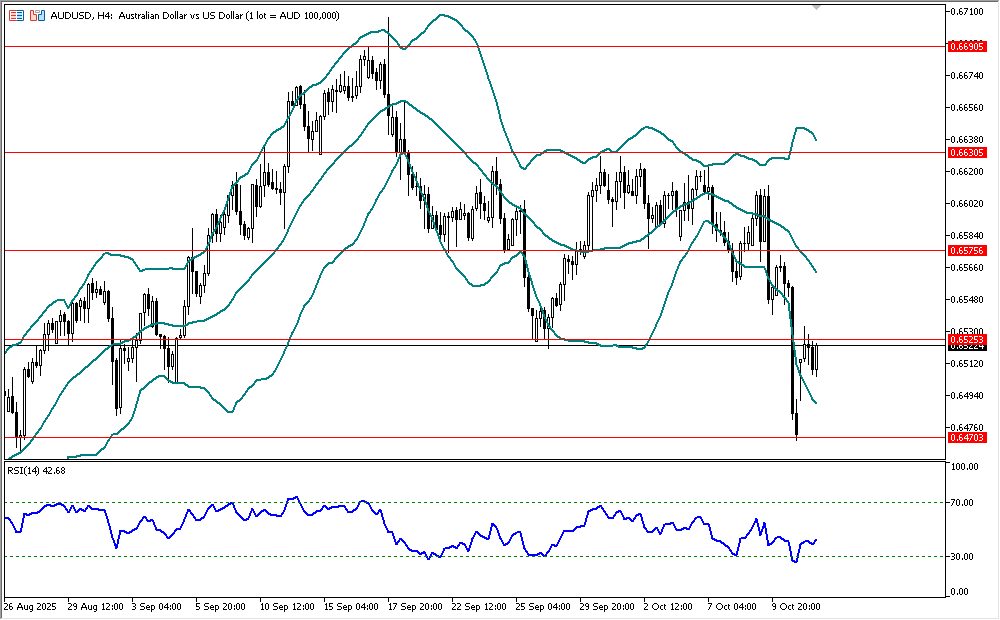The height and width of the screenshot is (620, 1000).
Task: Select the red 0.66905 price level label
Action: (x=967, y=46)
